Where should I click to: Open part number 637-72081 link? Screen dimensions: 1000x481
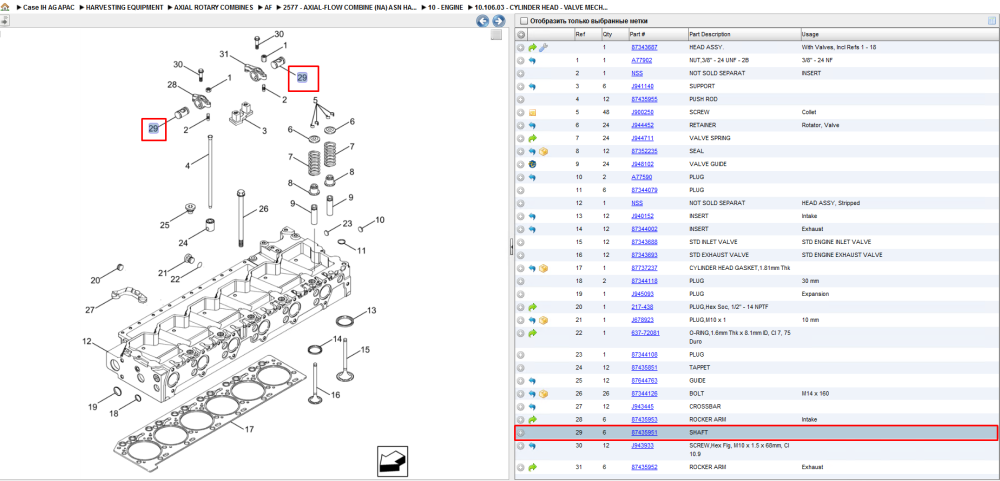pyautogui.click(x=645, y=333)
